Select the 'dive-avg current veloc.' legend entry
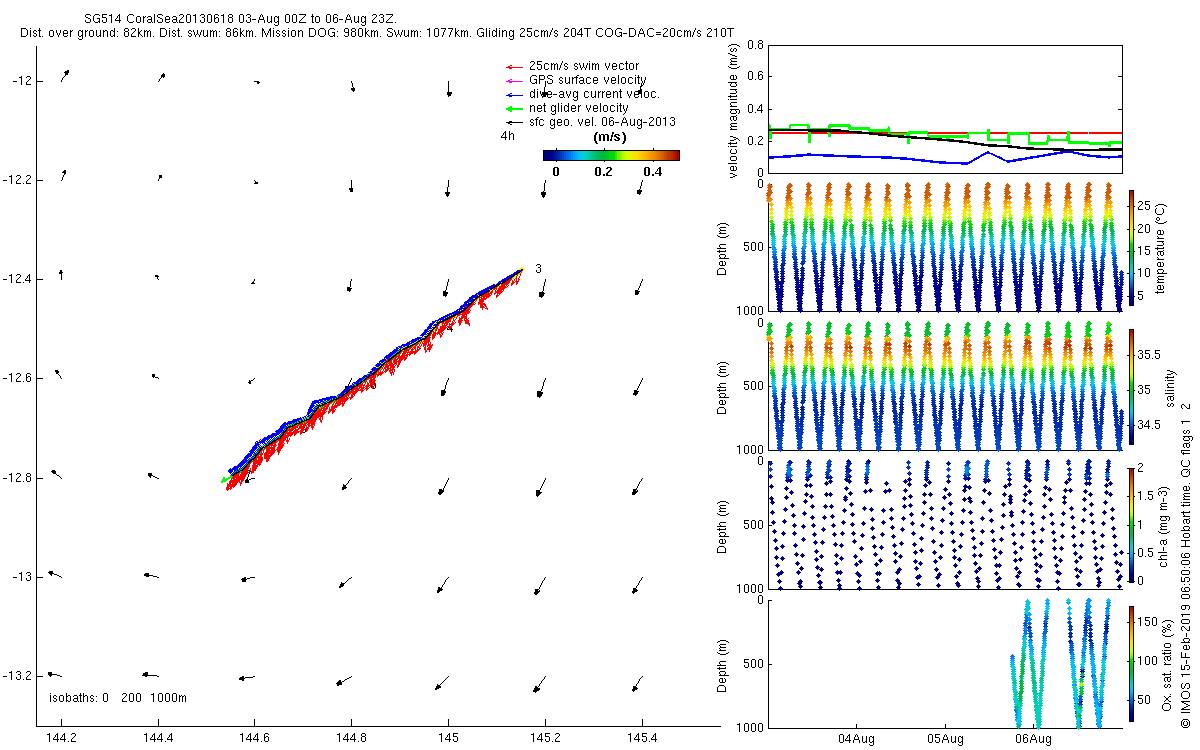 tap(594, 94)
